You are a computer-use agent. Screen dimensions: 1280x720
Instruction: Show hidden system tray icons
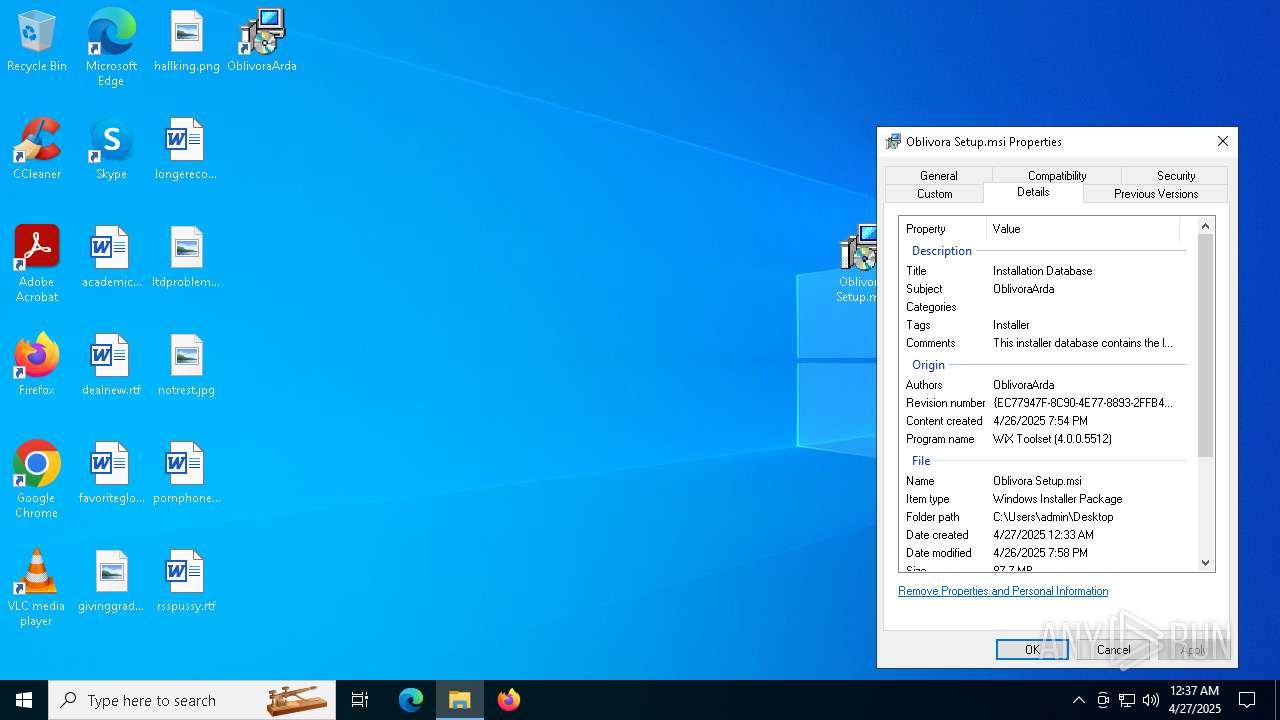pos(1078,700)
